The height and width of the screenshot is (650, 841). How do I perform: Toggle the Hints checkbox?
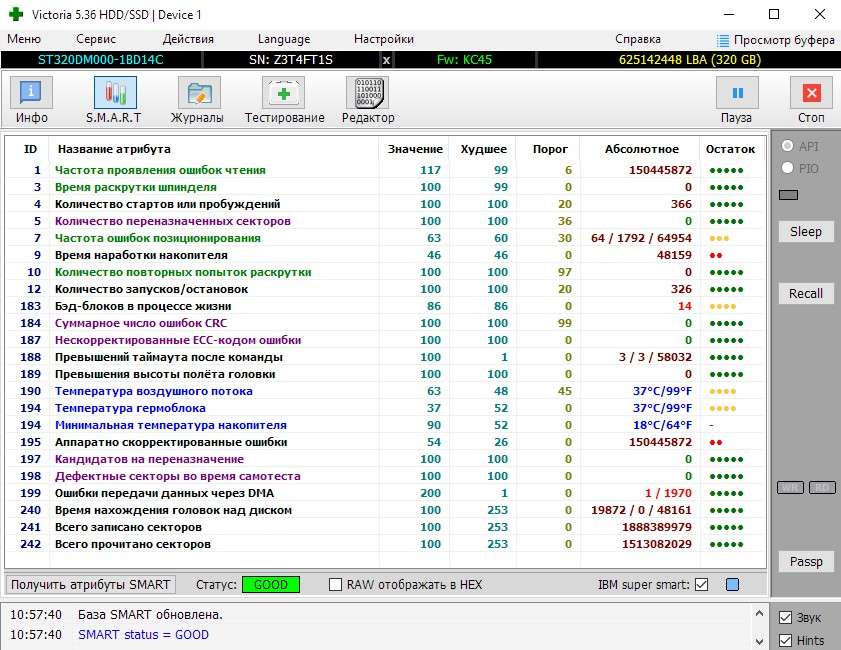(x=785, y=640)
